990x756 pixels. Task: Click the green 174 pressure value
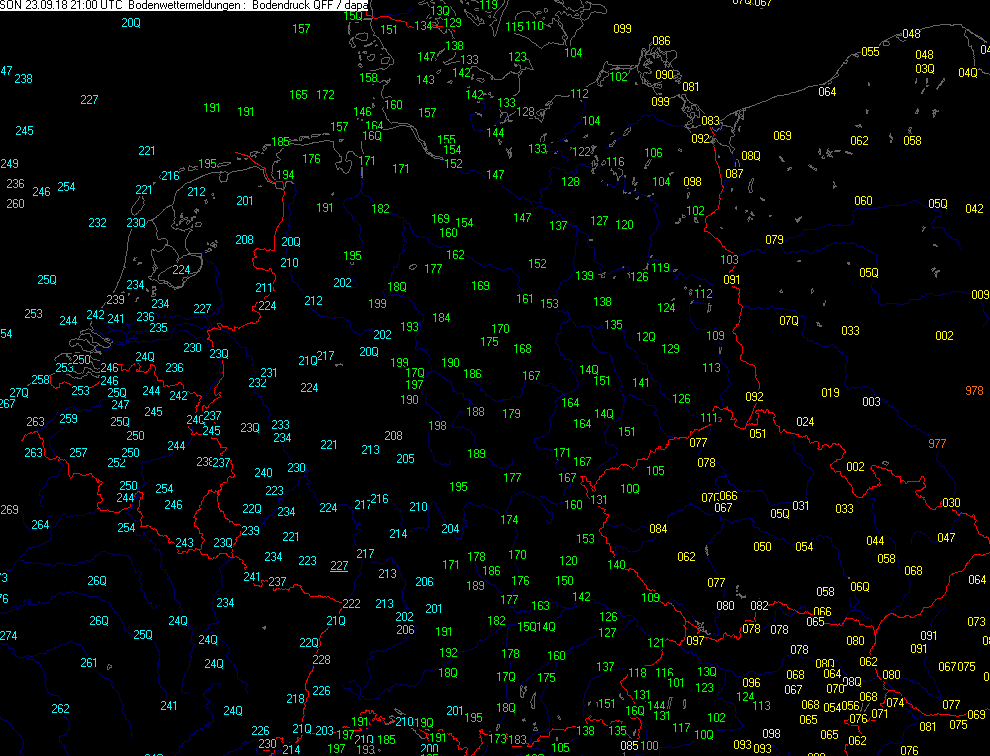tap(509, 520)
